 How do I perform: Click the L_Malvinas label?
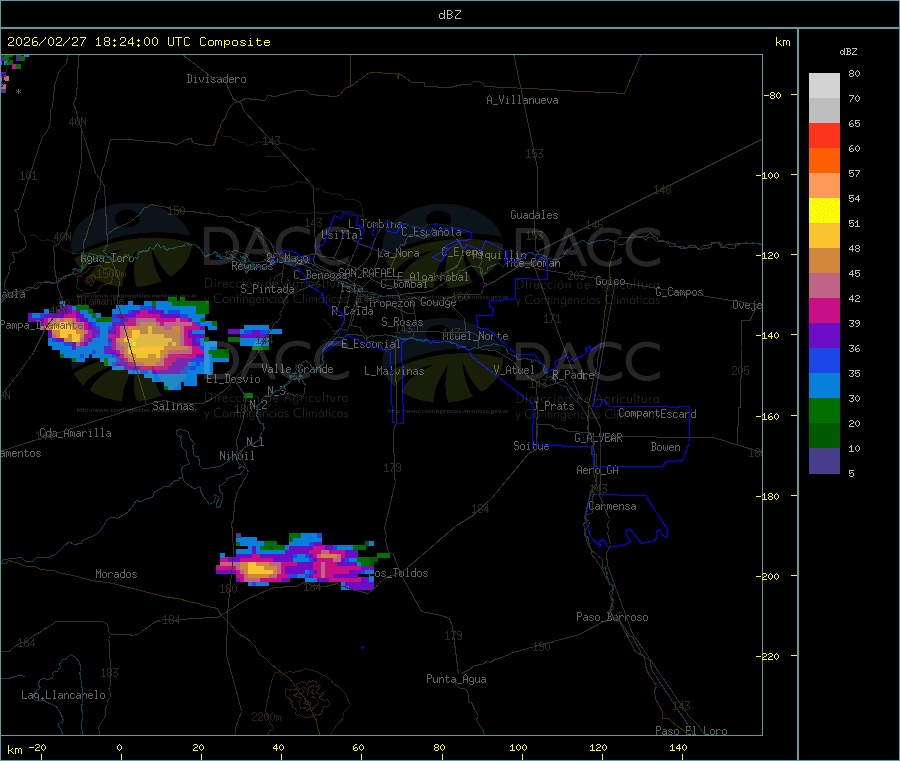[x=394, y=371]
